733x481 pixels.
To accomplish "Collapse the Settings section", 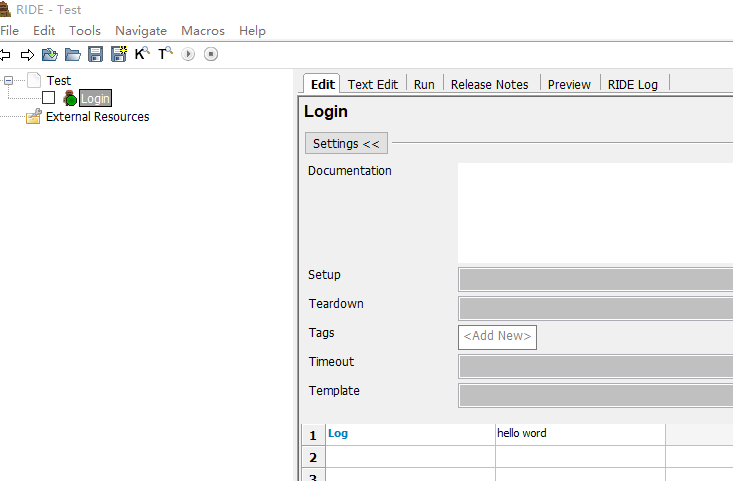I will click(346, 144).
